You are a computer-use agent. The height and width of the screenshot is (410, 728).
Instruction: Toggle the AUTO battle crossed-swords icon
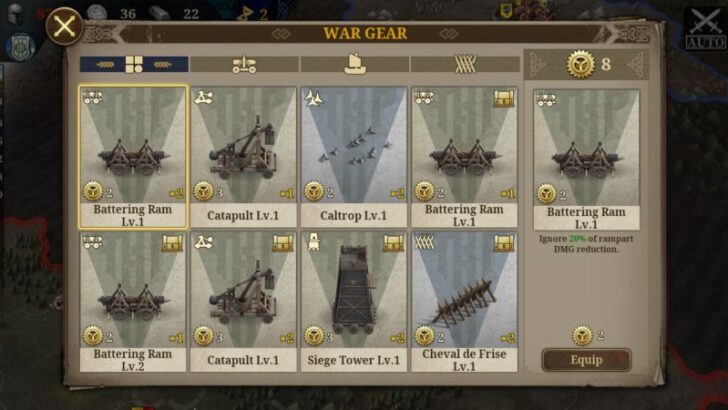pyautogui.click(x=706, y=28)
